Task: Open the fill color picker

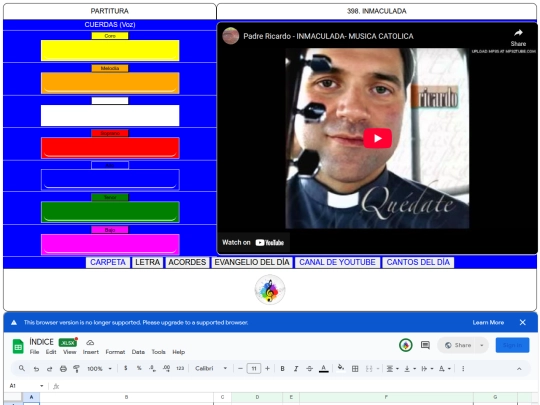Action: [341, 368]
